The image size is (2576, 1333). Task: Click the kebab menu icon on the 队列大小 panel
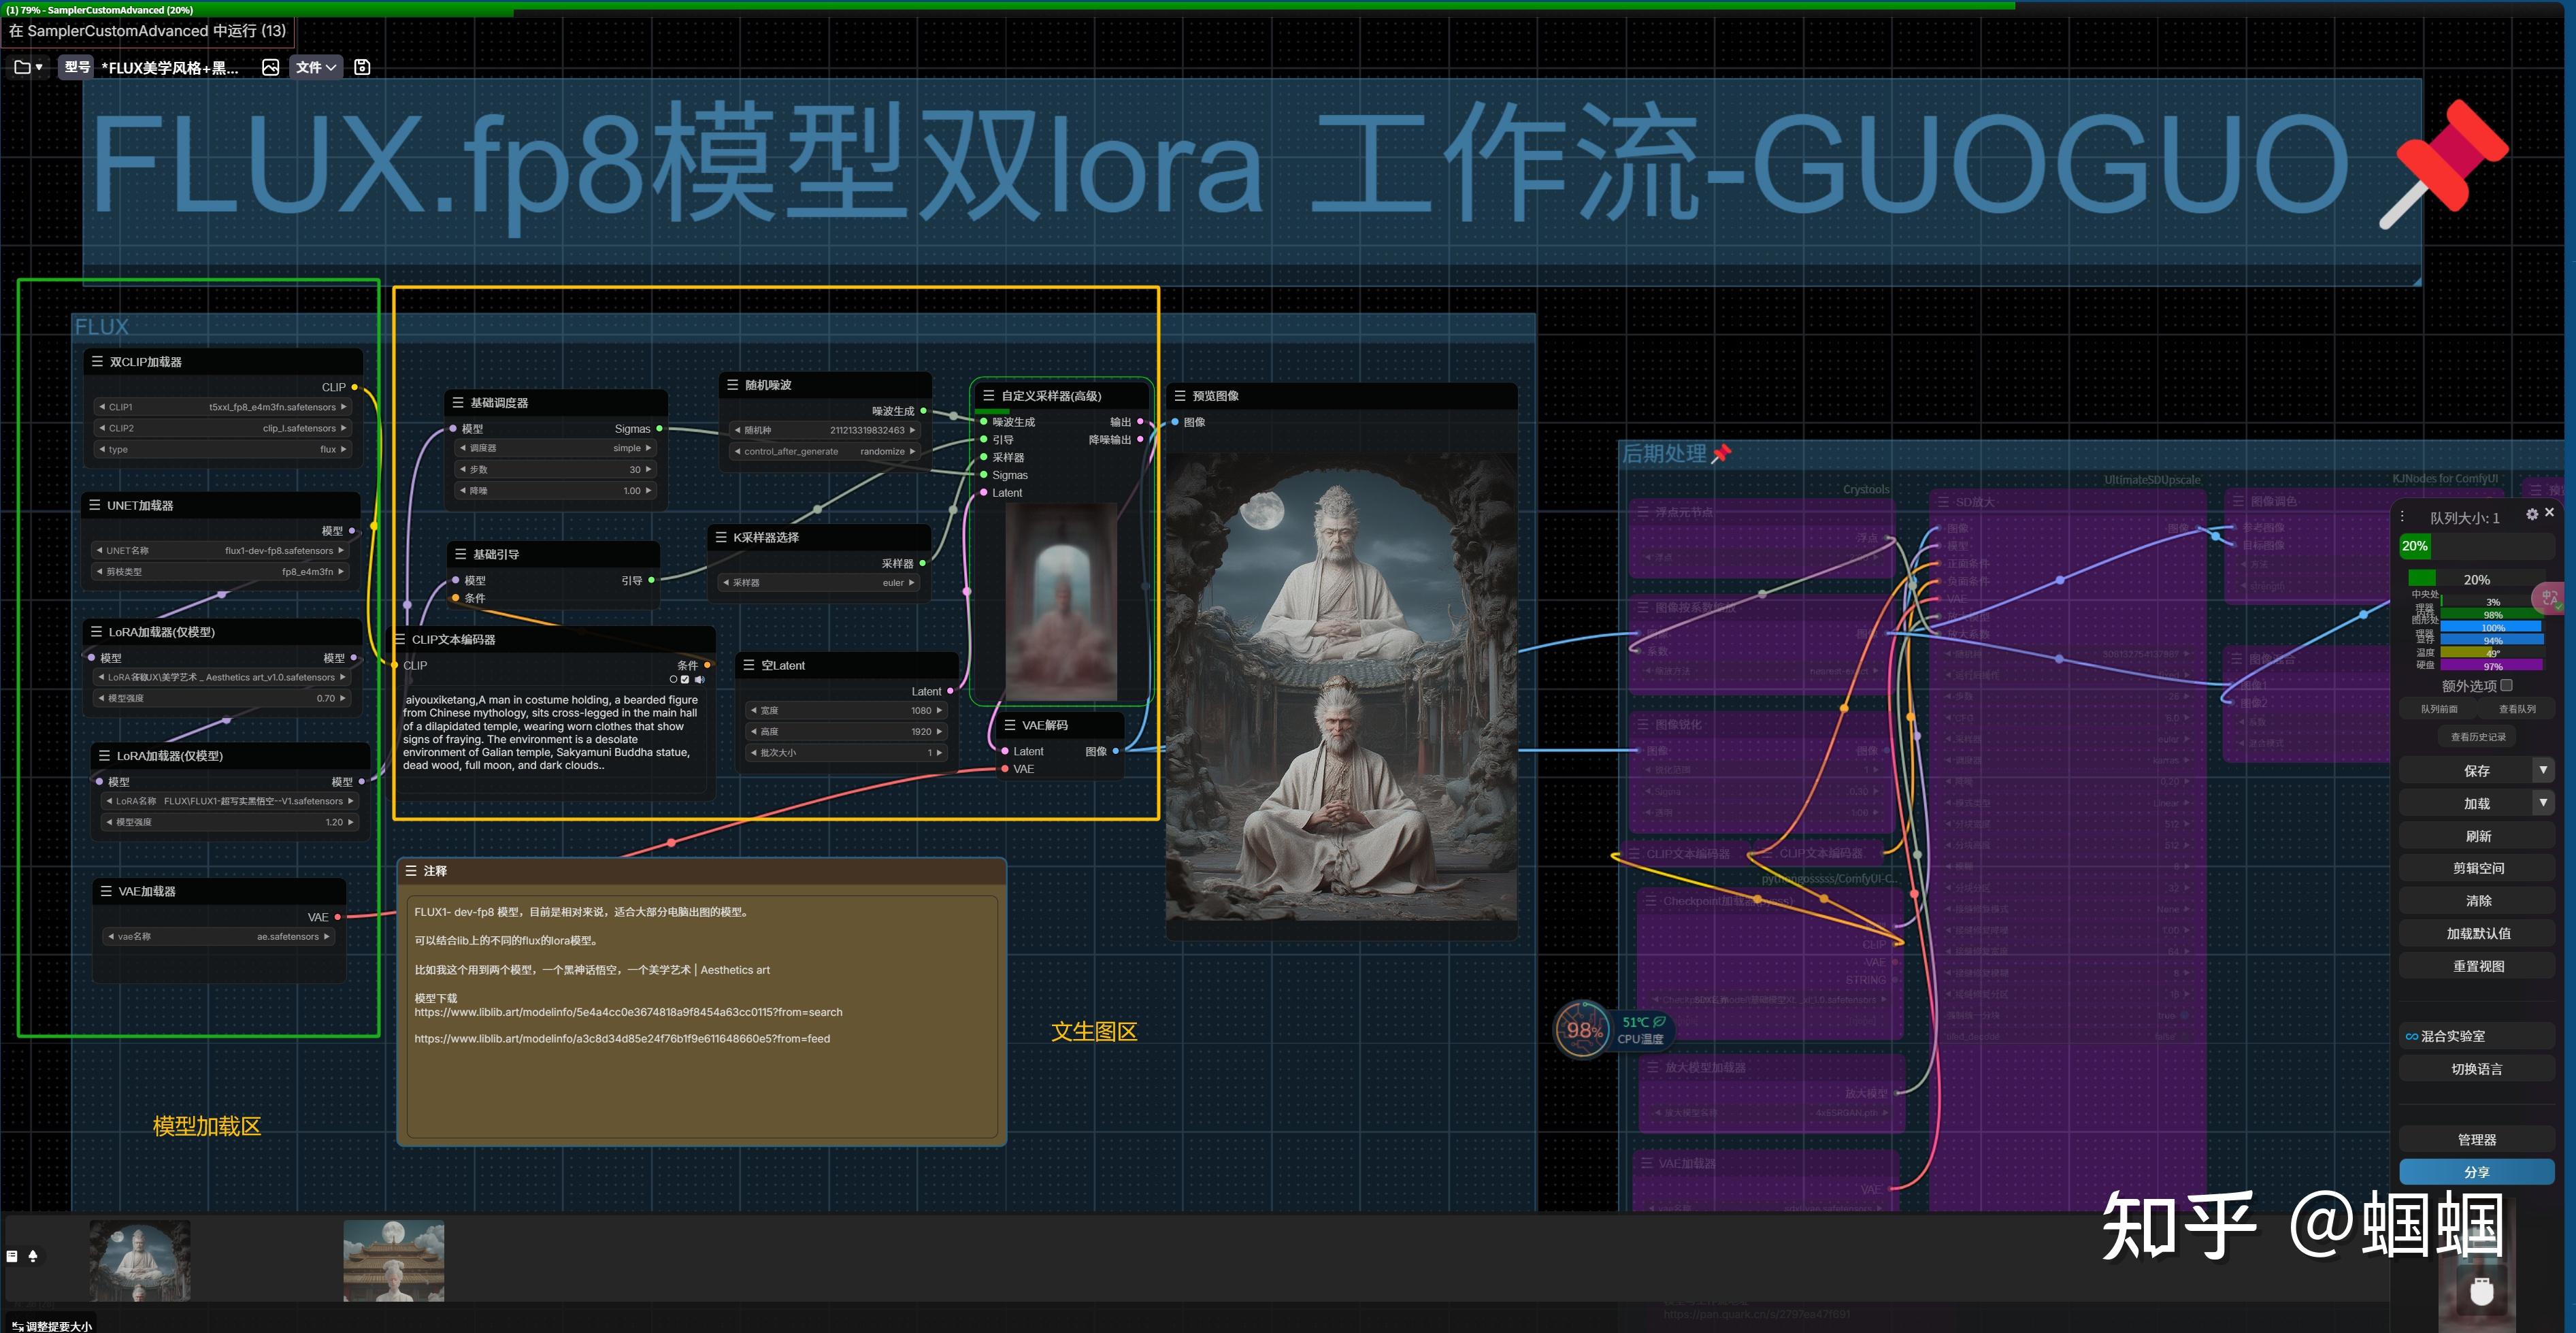click(x=2403, y=515)
